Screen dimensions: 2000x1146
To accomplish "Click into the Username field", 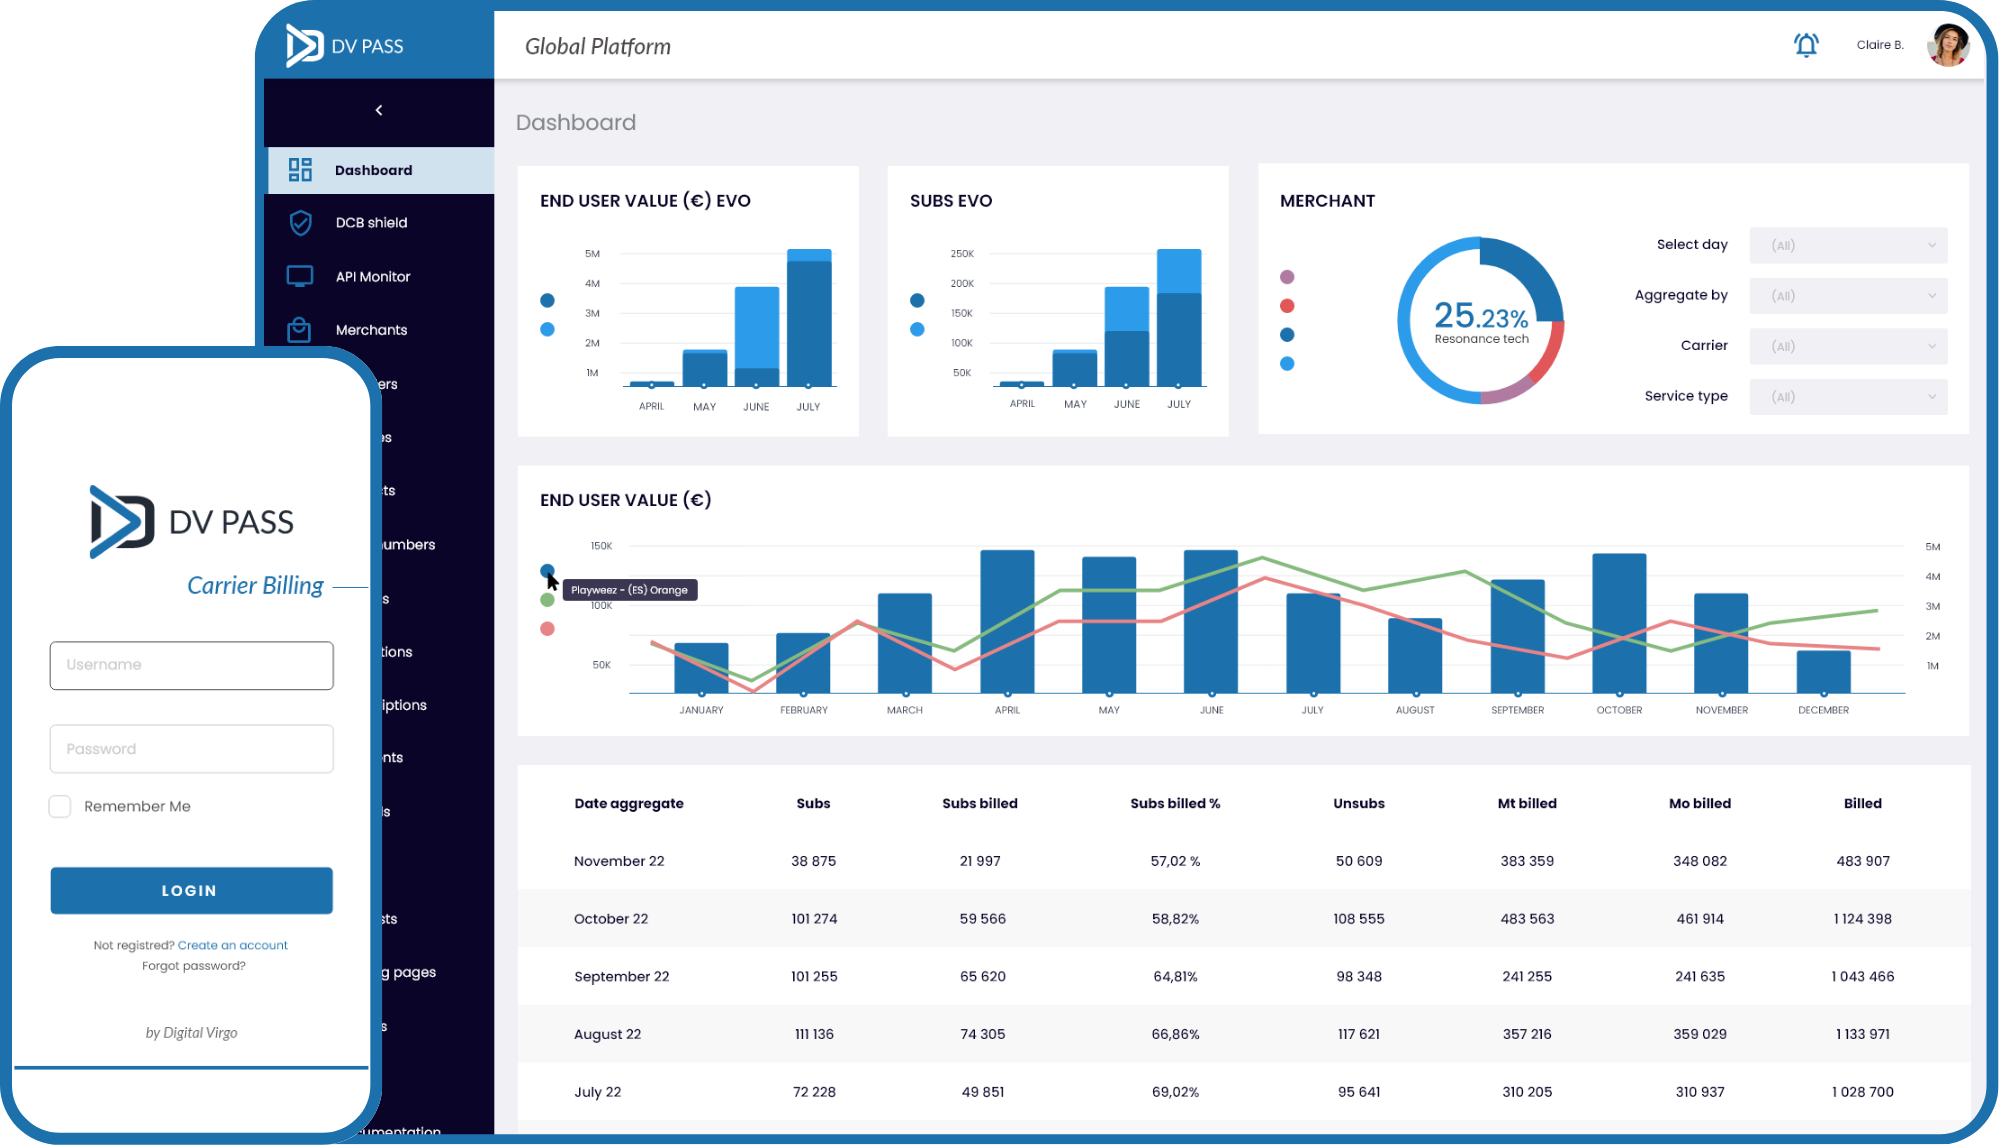I will [x=191, y=665].
